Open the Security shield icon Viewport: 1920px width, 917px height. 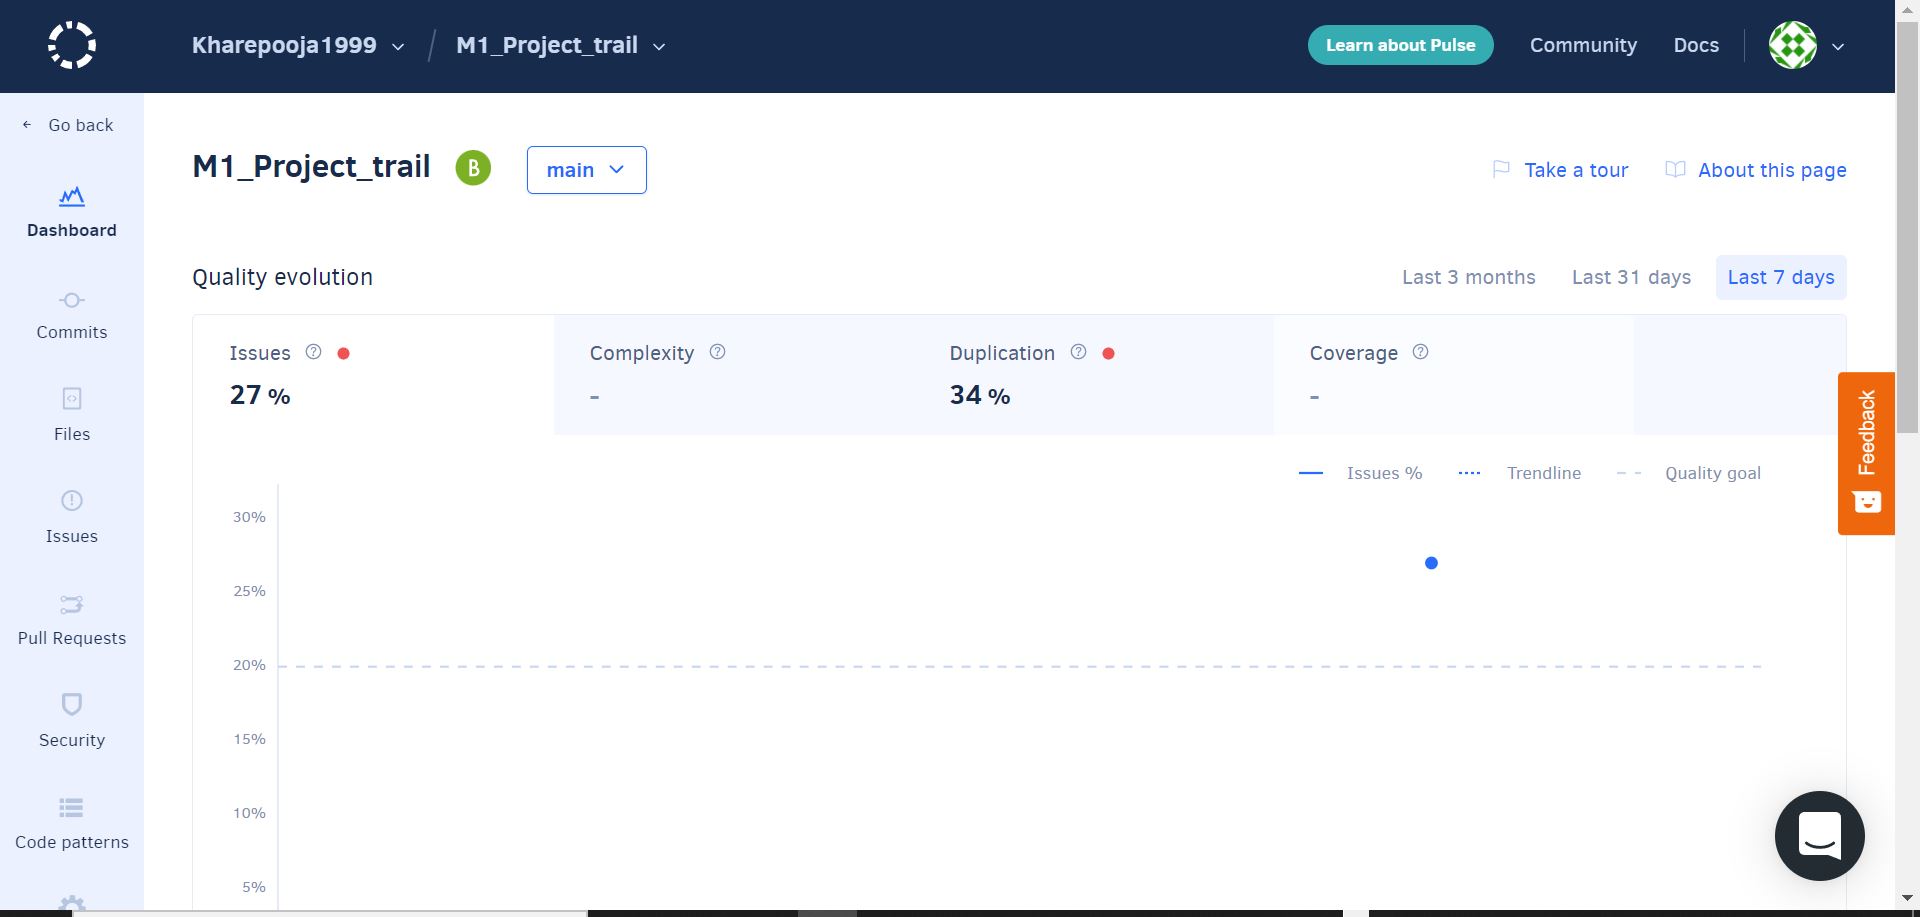coord(72,704)
